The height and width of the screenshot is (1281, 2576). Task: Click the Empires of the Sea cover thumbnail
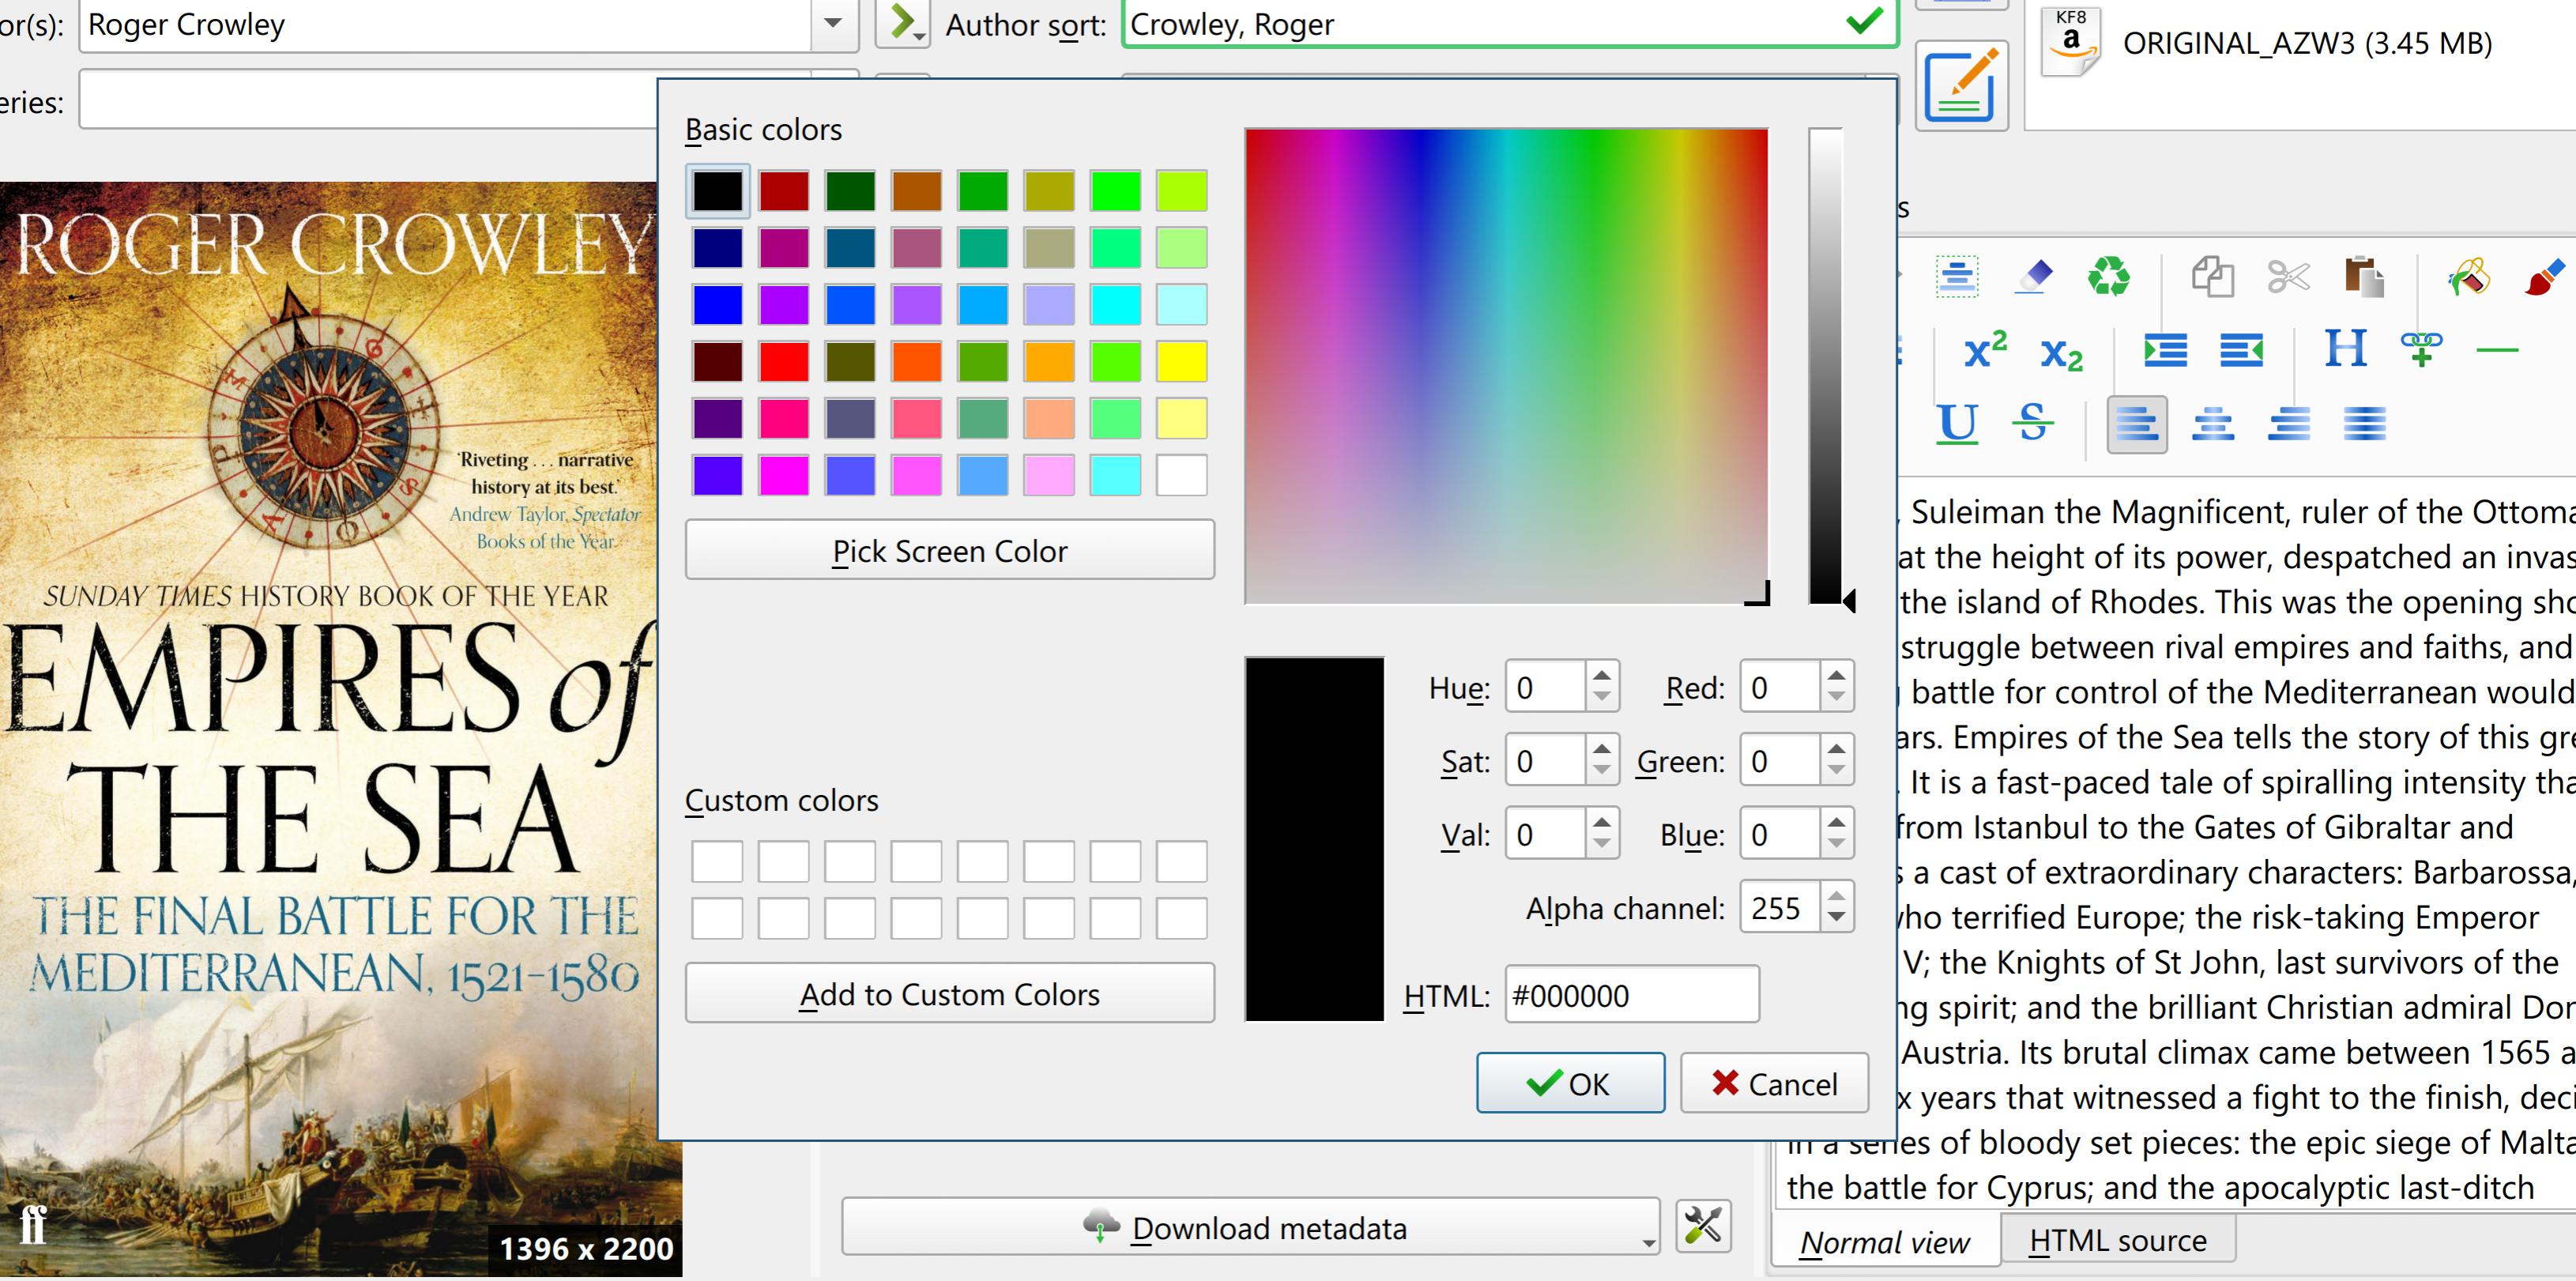(340, 728)
